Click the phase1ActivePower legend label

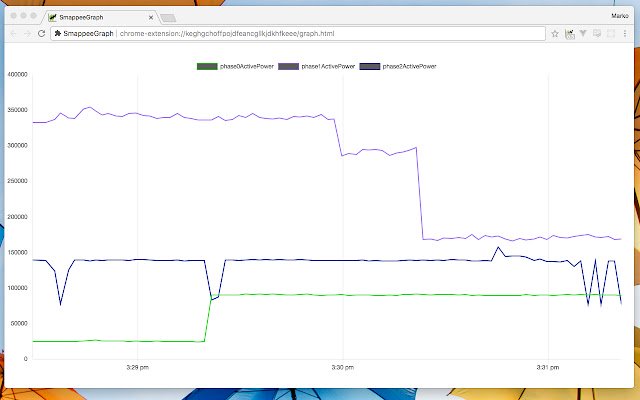[328, 67]
